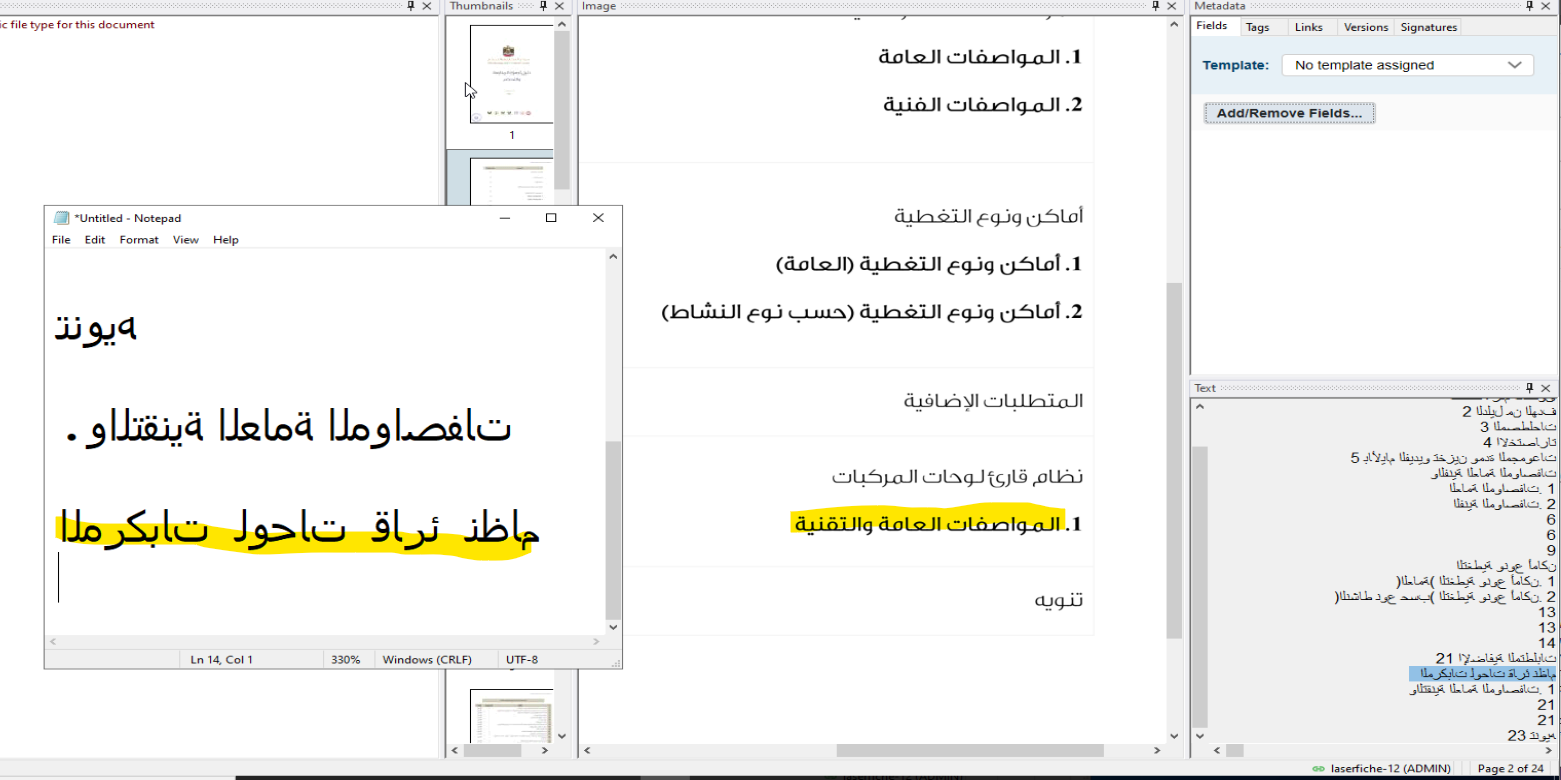Close the Text pane
Viewport: 1561px width, 780px height.
[x=1548, y=388]
